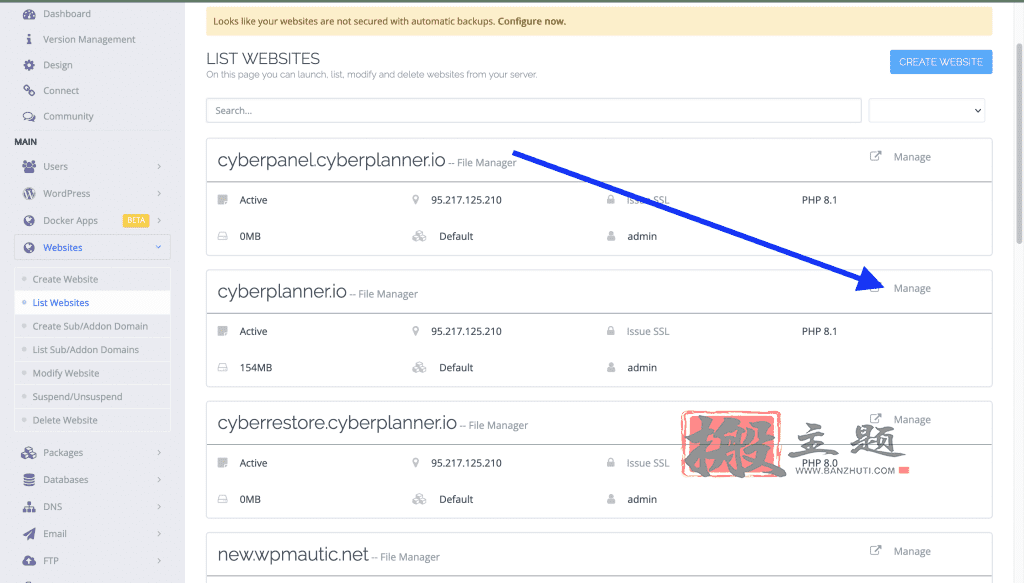Click location pin icon for cyberpanel.cyberplanner.io
1024x583 pixels.
click(x=415, y=200)
